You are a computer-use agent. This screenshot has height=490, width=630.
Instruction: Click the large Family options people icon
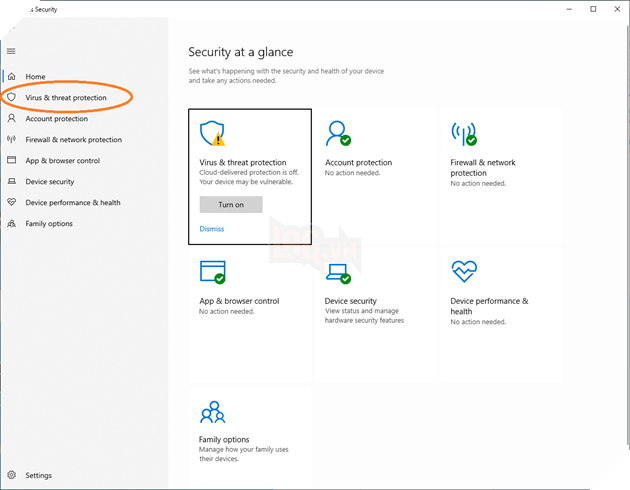(213, 412)
